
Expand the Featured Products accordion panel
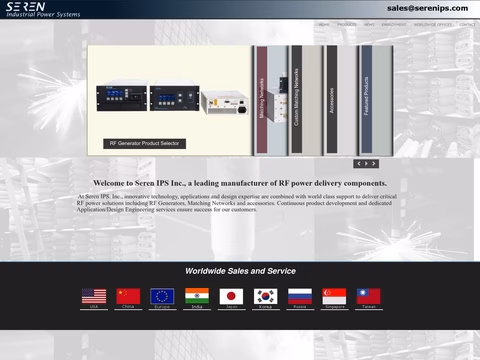367,99
